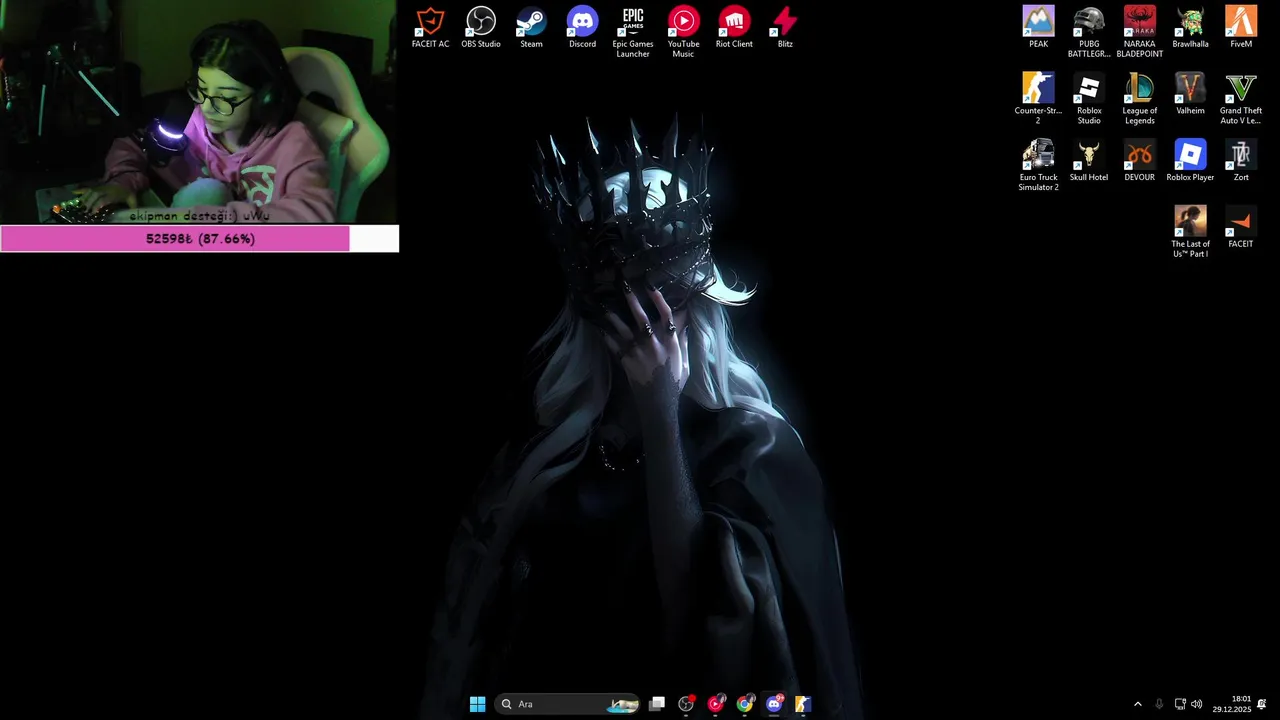Screen dimensions: 1280x720
Task: Select the PEAK game shortcut
Action: [1039, 28]
